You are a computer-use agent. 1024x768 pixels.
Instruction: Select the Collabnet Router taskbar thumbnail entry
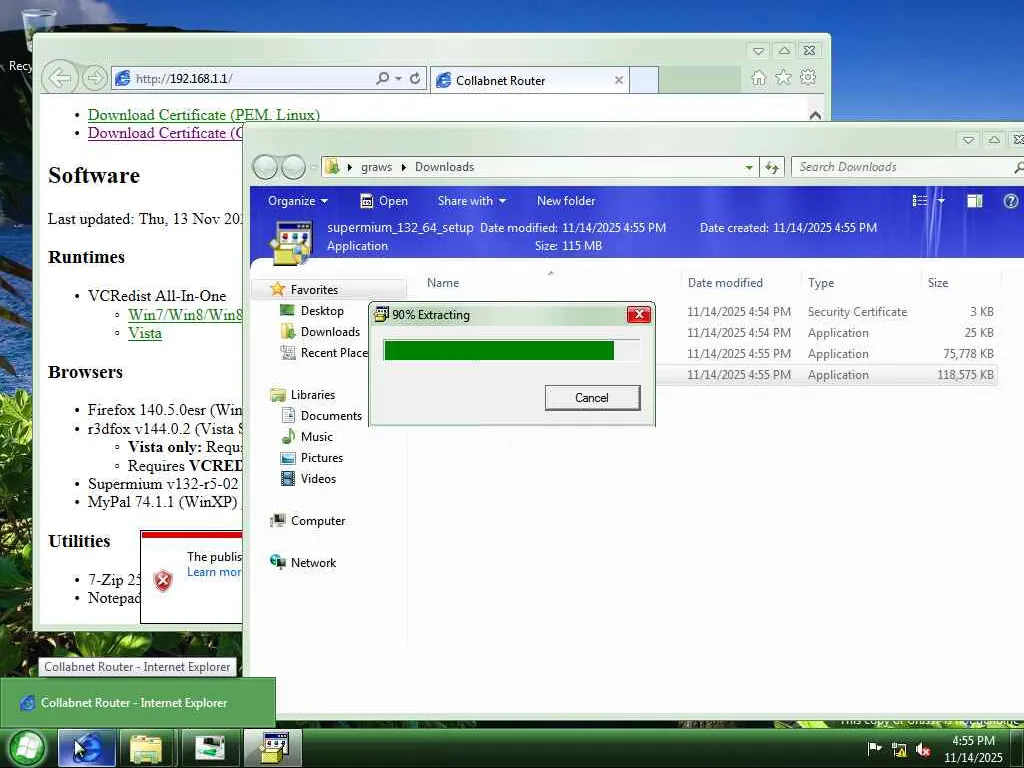pos(138,703)
